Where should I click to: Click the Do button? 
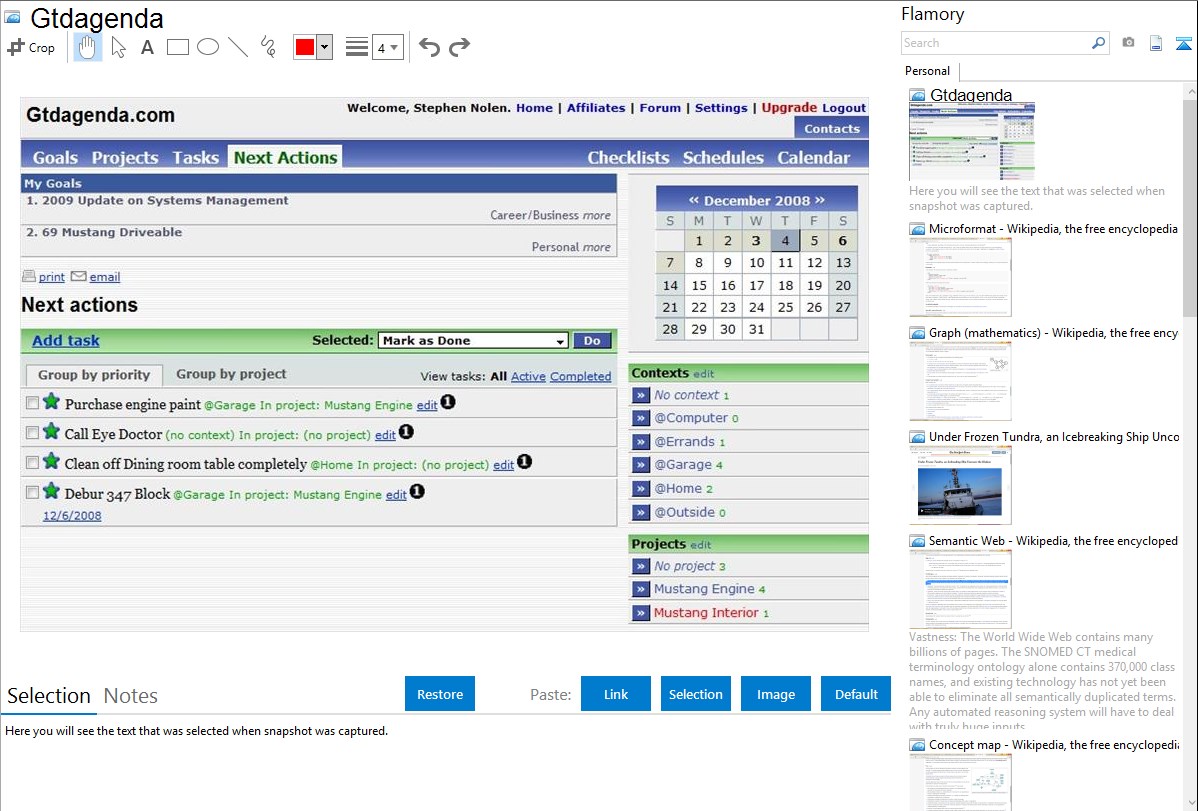coord(592,341)
